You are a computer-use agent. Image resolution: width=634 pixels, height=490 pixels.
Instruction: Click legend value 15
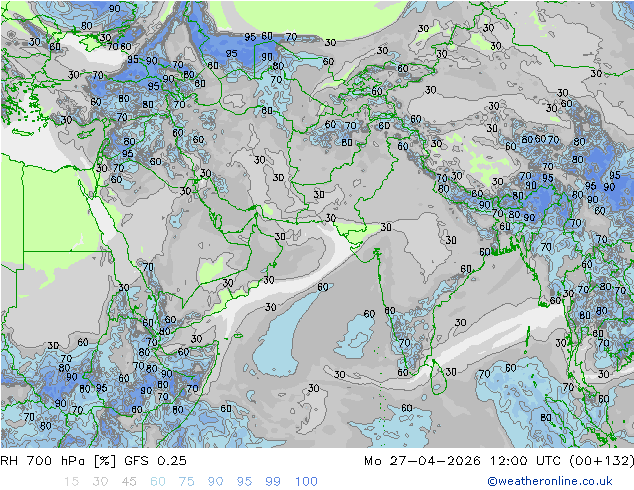click(x=71, y=482)
